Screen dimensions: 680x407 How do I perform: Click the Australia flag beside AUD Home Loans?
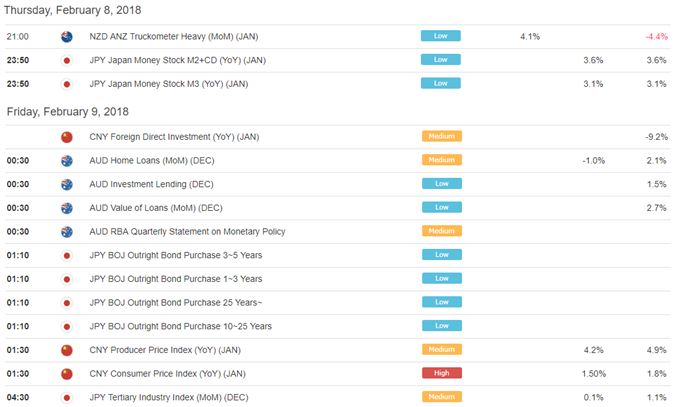[x=66, y=161]
